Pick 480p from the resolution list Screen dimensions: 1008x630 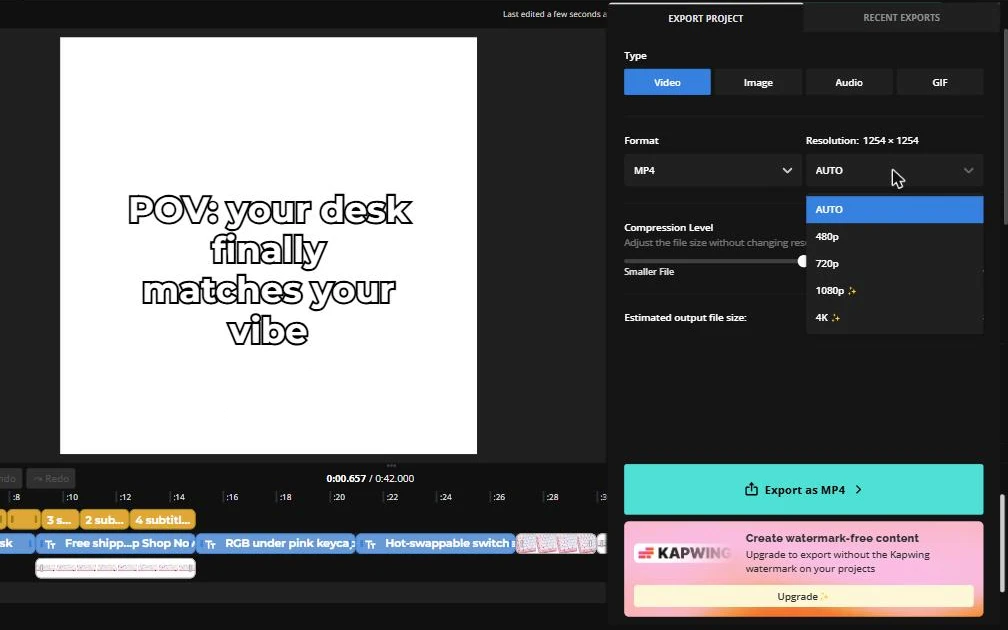[x=894, y=237]
